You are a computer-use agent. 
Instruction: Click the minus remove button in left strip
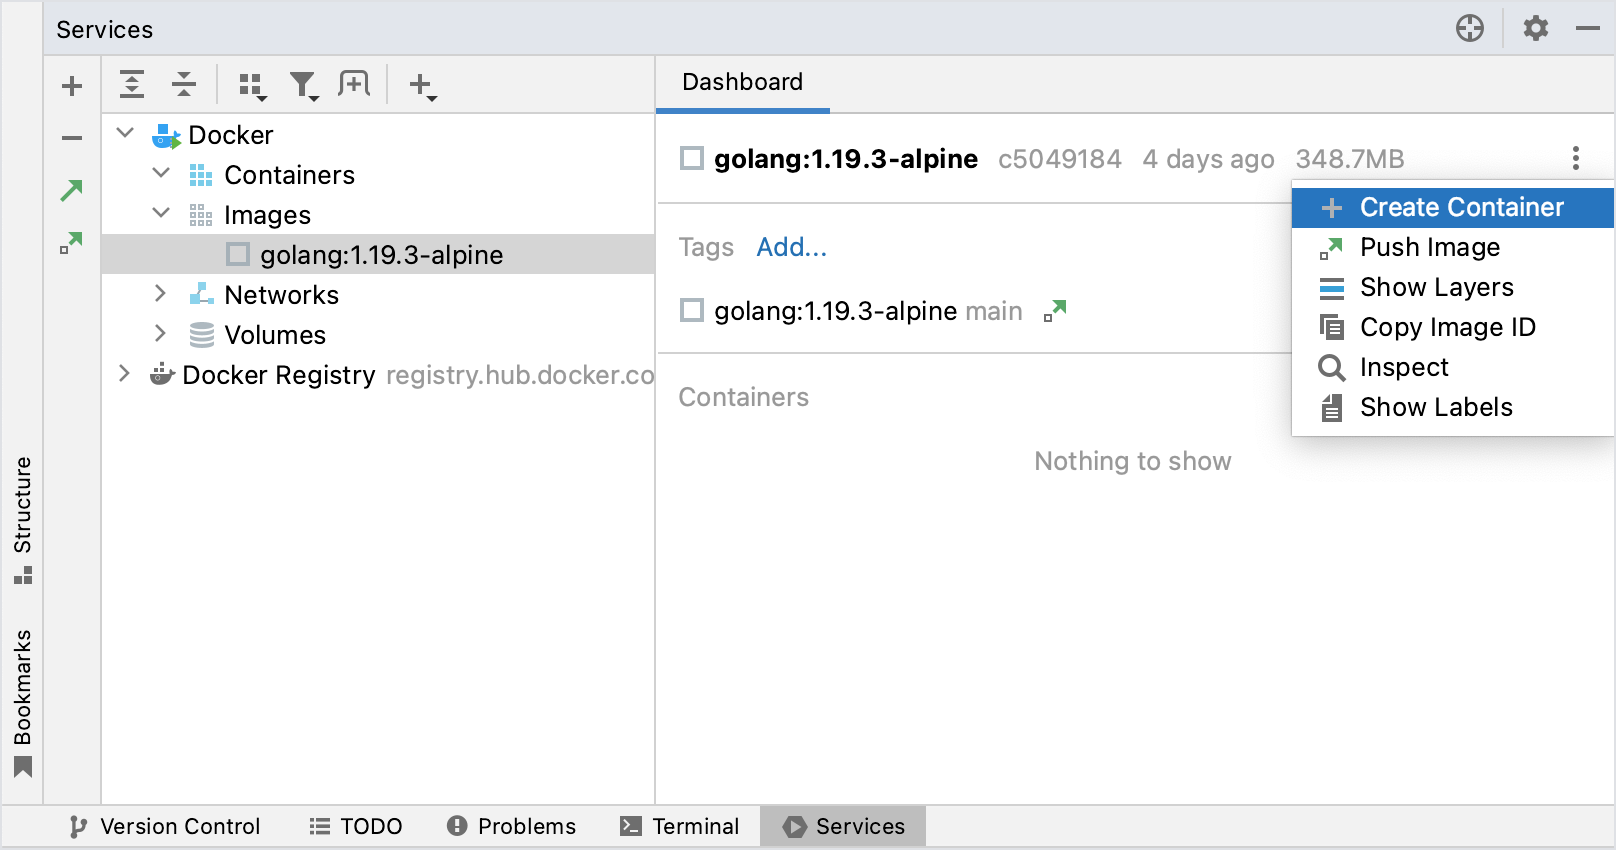(x=72, y=138)
